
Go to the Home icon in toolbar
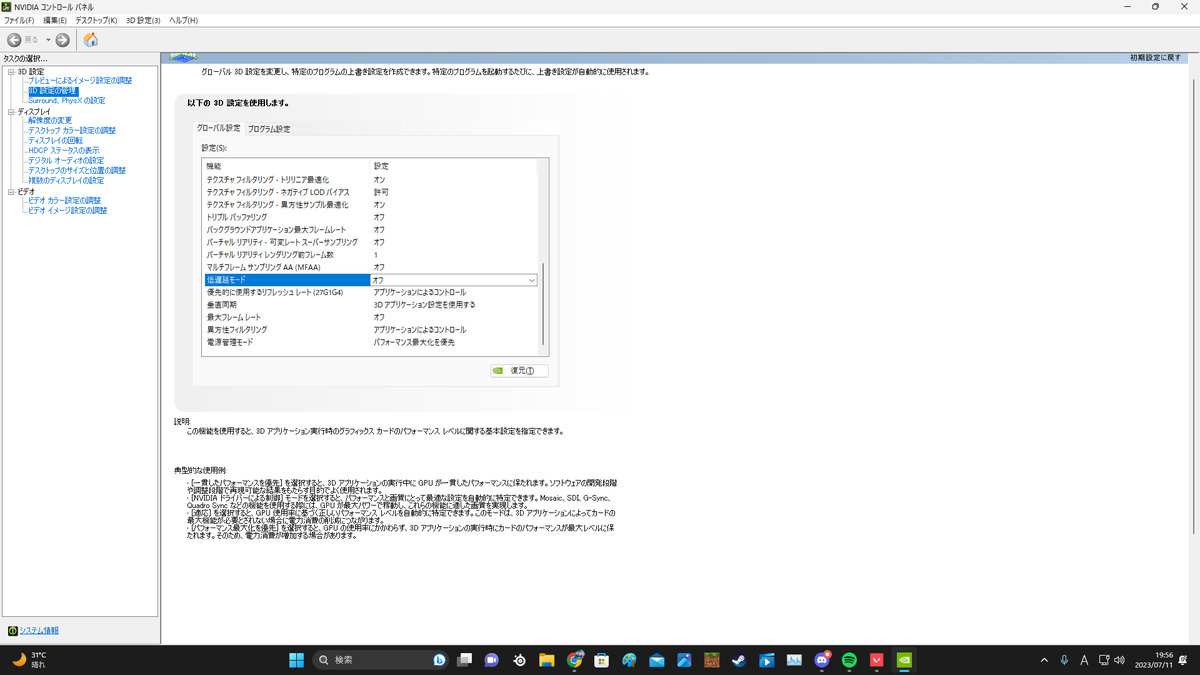coord(90,40)
